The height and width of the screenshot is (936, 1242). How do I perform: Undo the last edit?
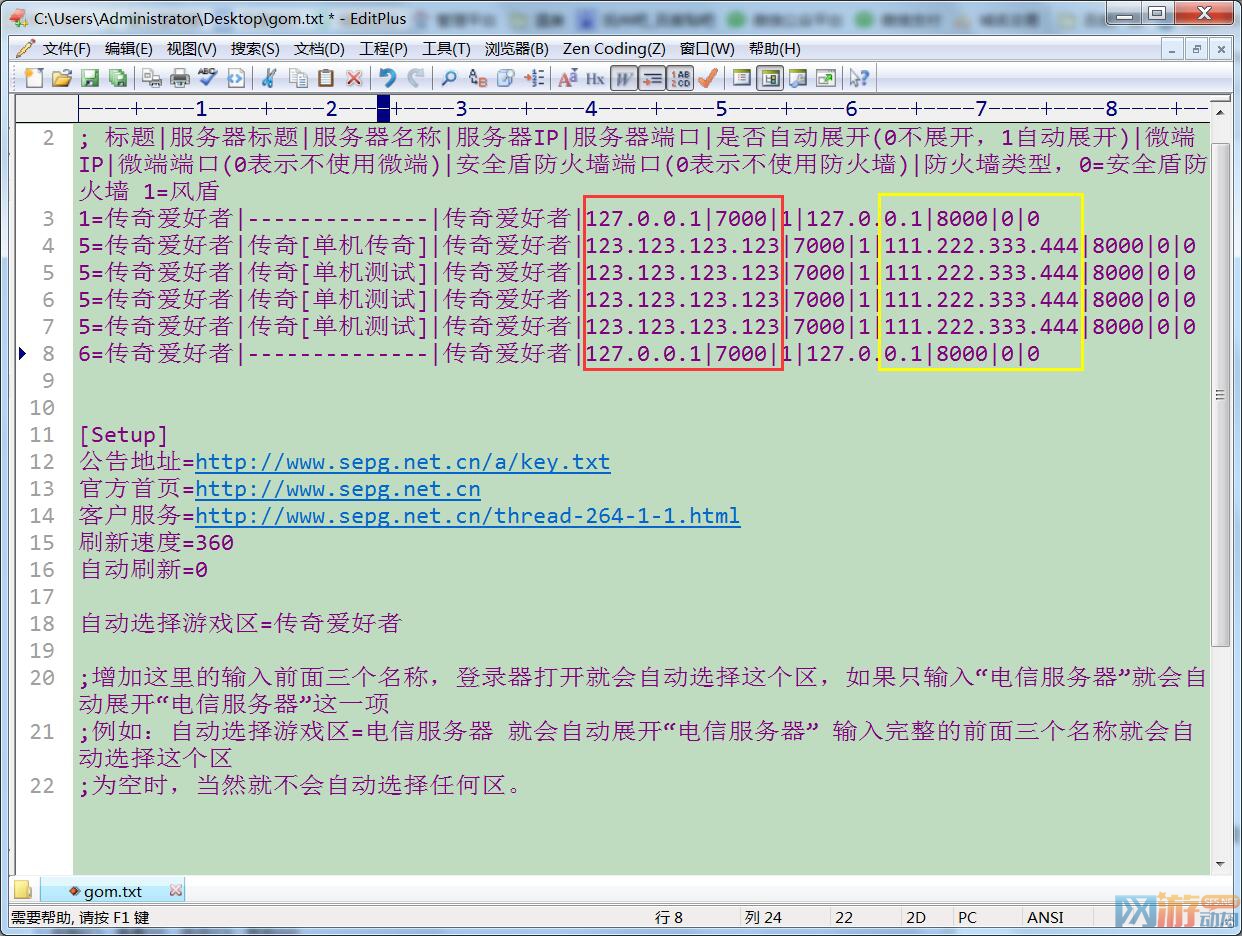[x=387, y=78]
